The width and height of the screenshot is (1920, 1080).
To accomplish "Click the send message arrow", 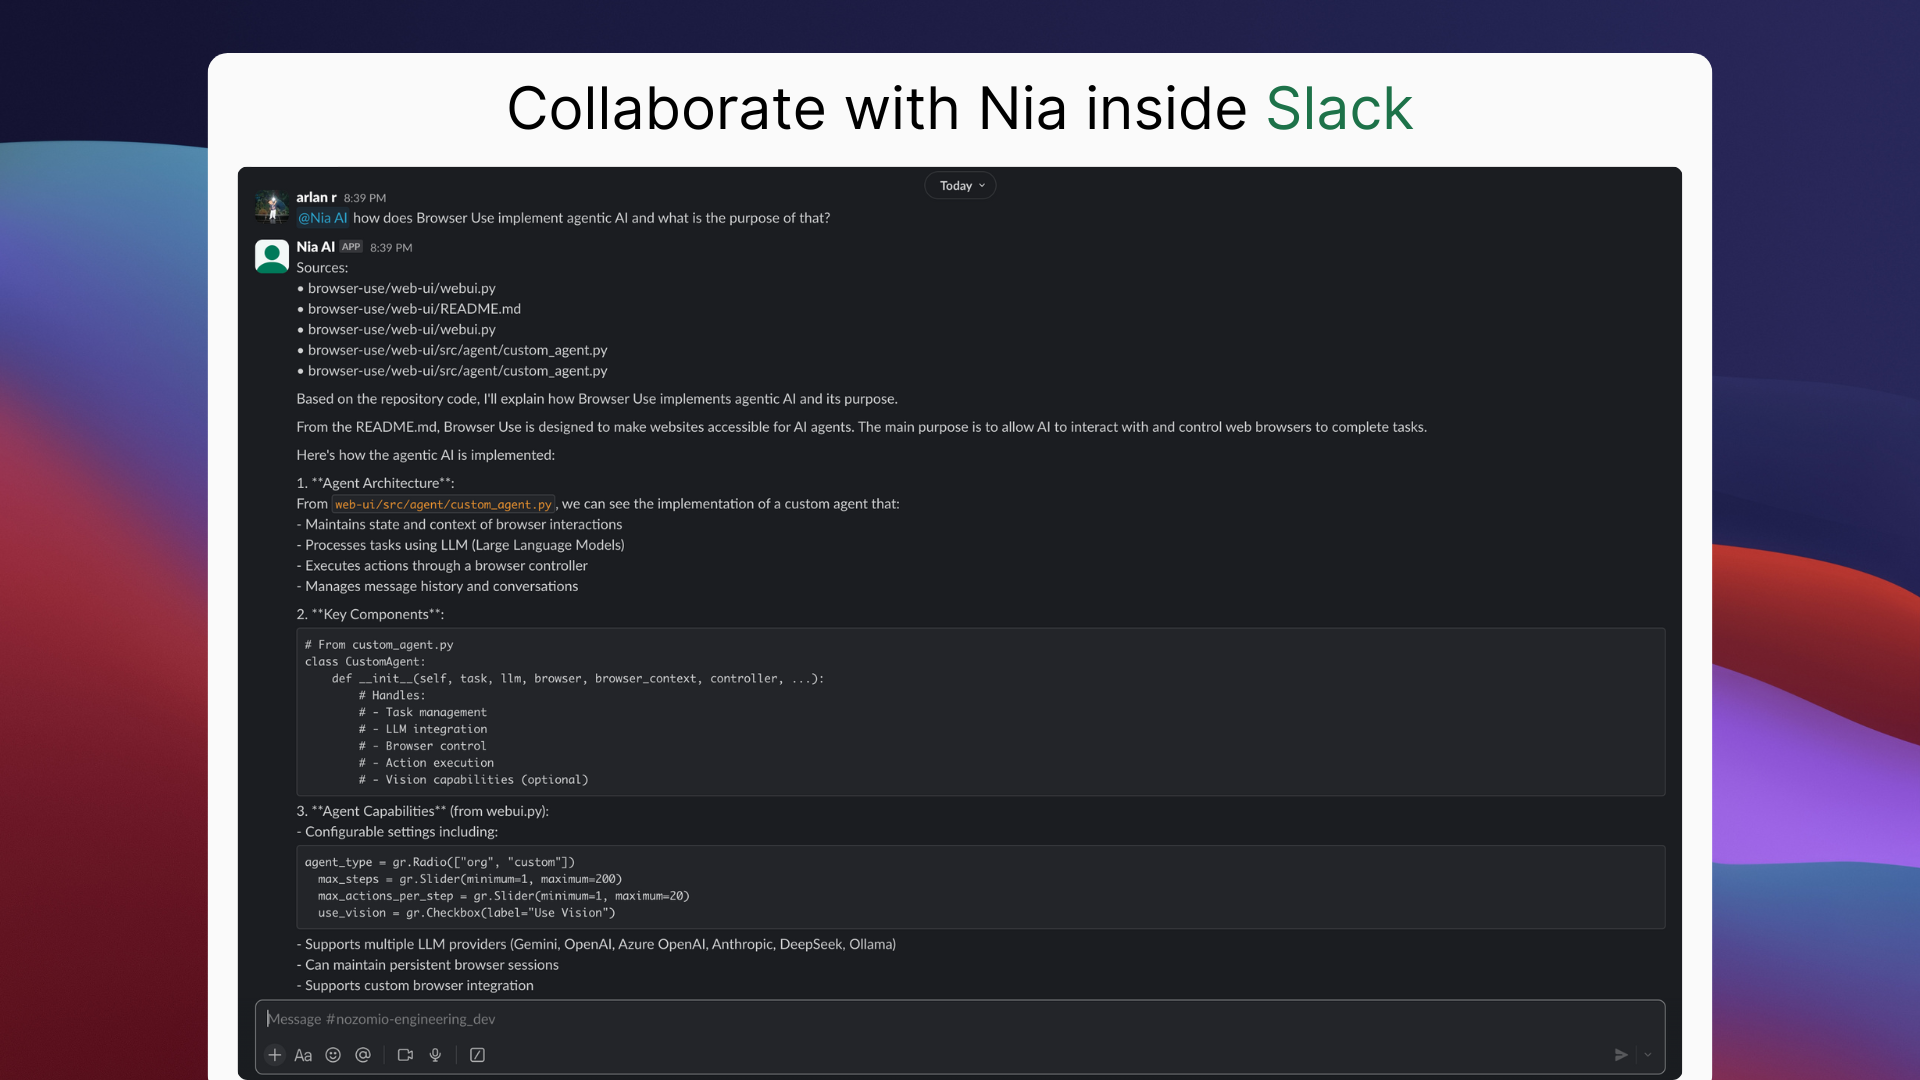I will 1621,1055.
